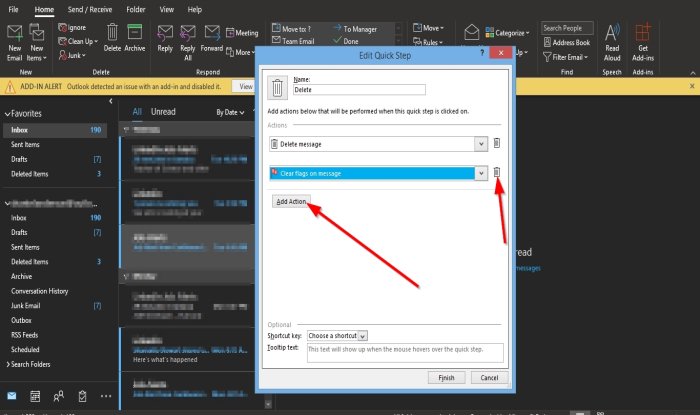The image size is (700, 415).
Task: Click the quick step icon beside Name field
Action: click(x=277, y=90)
